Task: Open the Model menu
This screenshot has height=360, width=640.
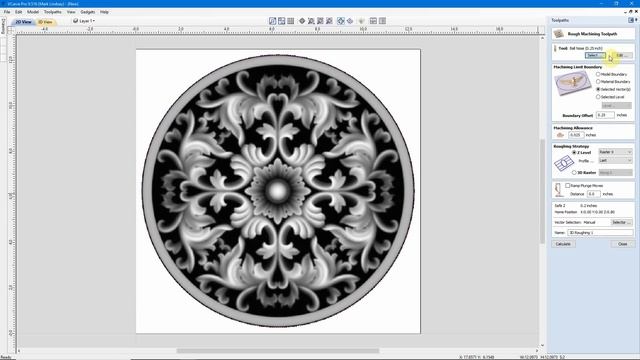Action: (33, 12)
